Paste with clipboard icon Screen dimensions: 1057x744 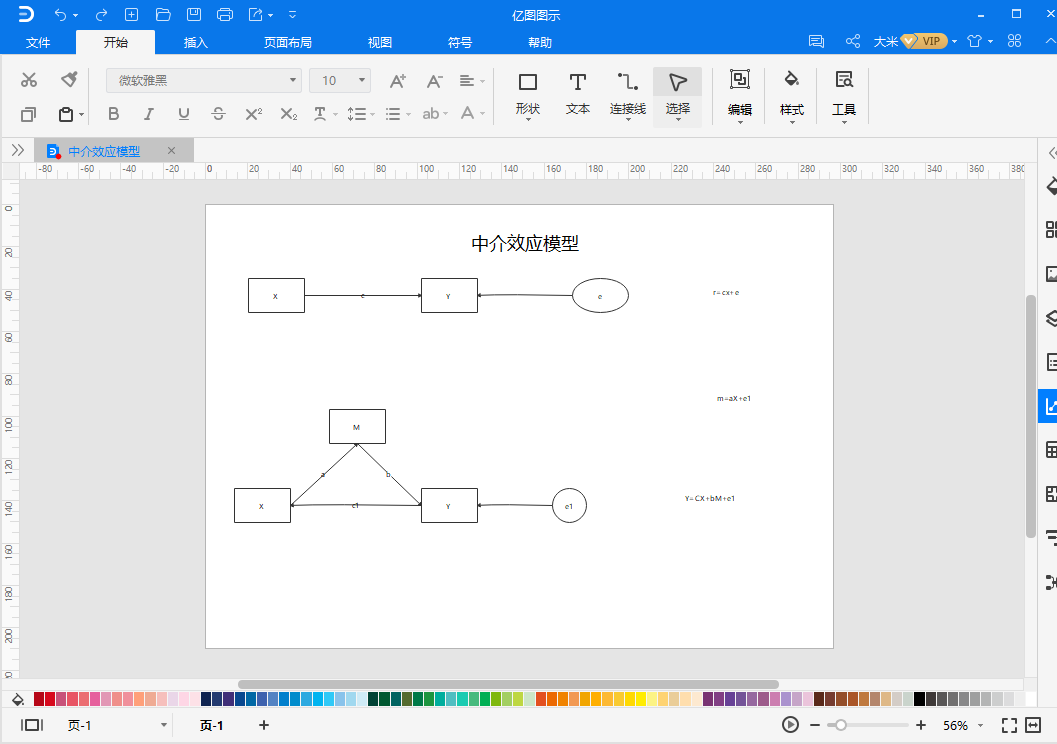[66, 115]
